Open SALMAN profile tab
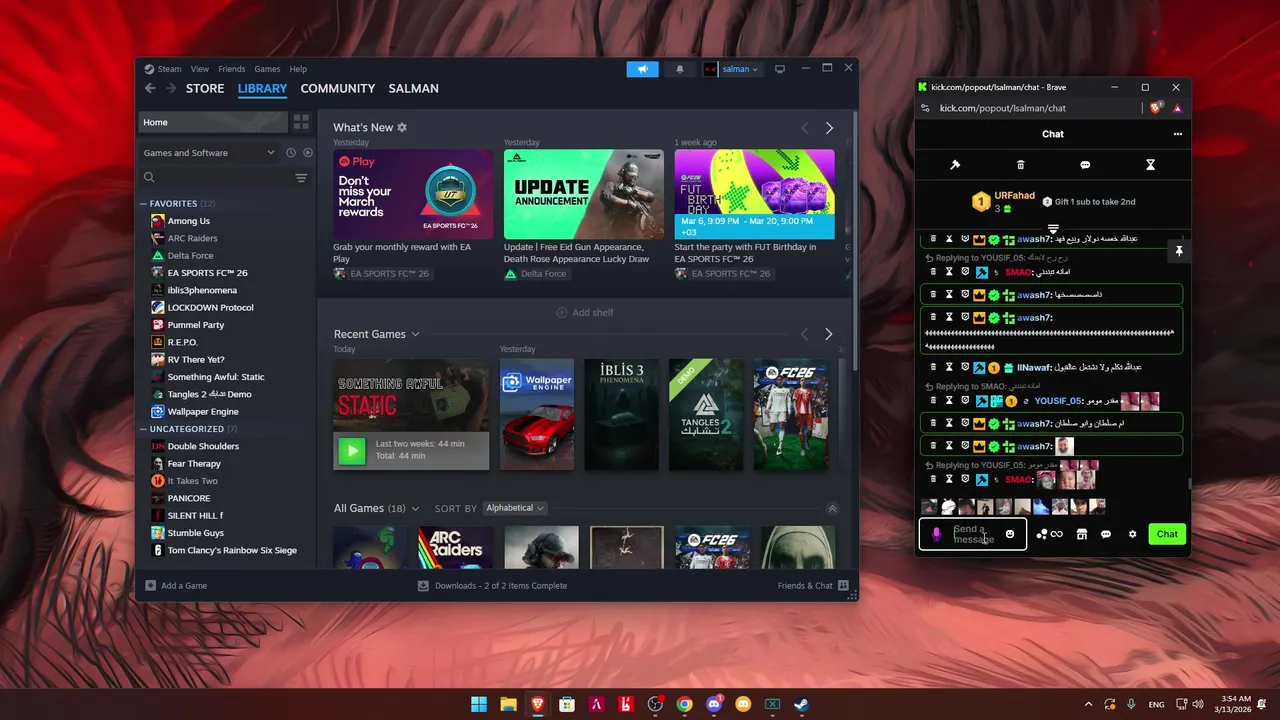The image size is (1280, 720). tap(413, 88)
